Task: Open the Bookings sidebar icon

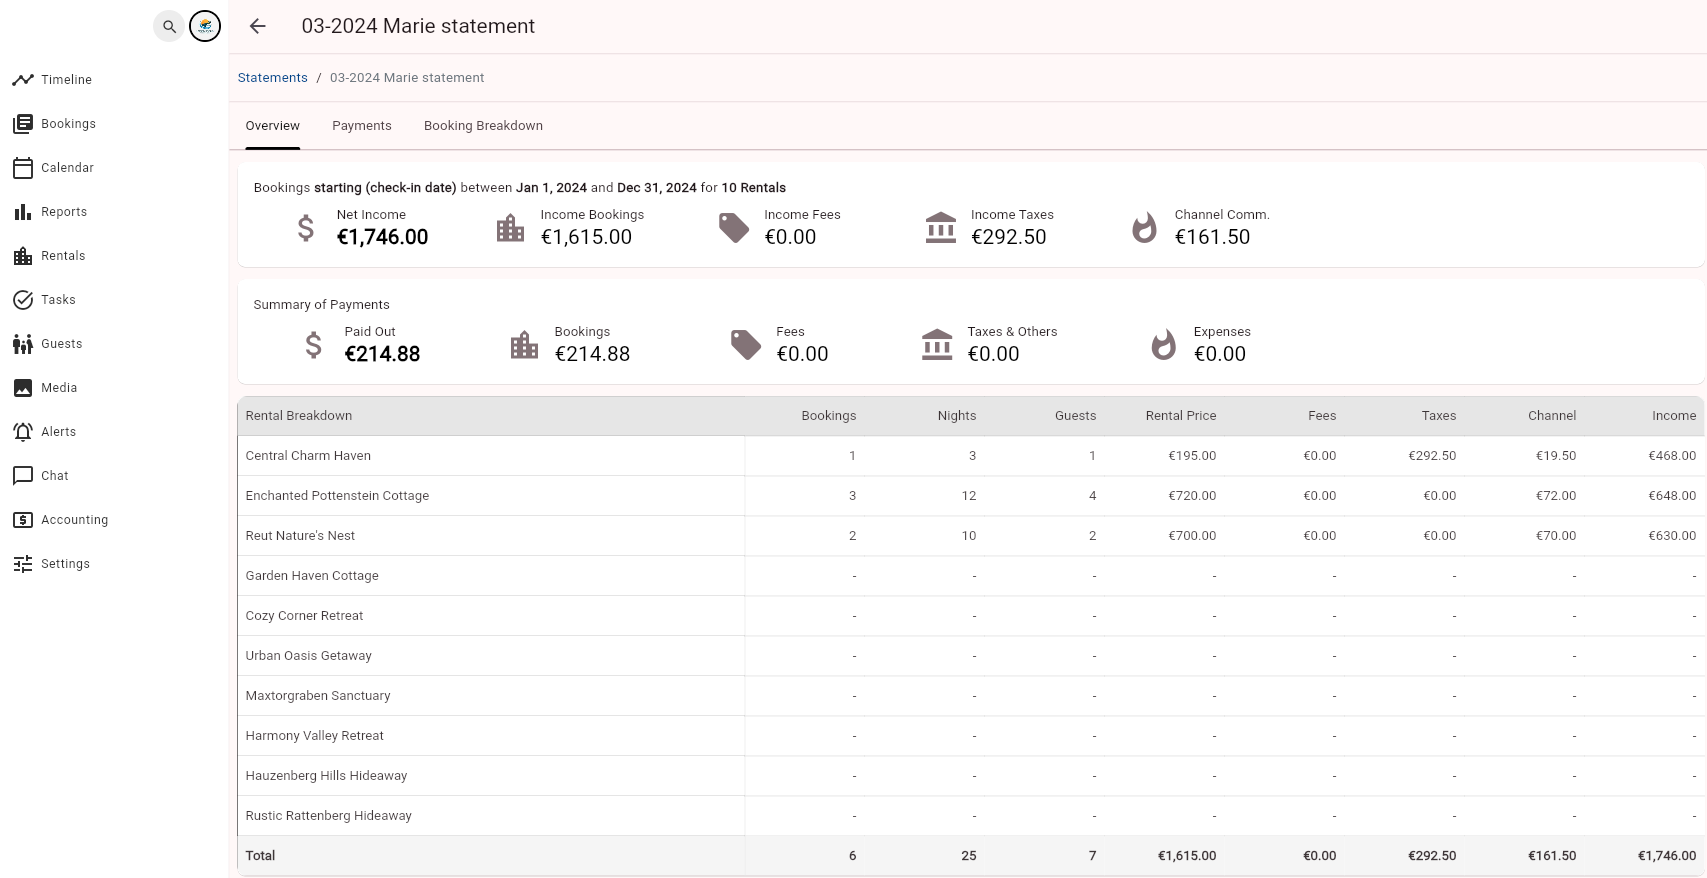Action: point(23,124)
